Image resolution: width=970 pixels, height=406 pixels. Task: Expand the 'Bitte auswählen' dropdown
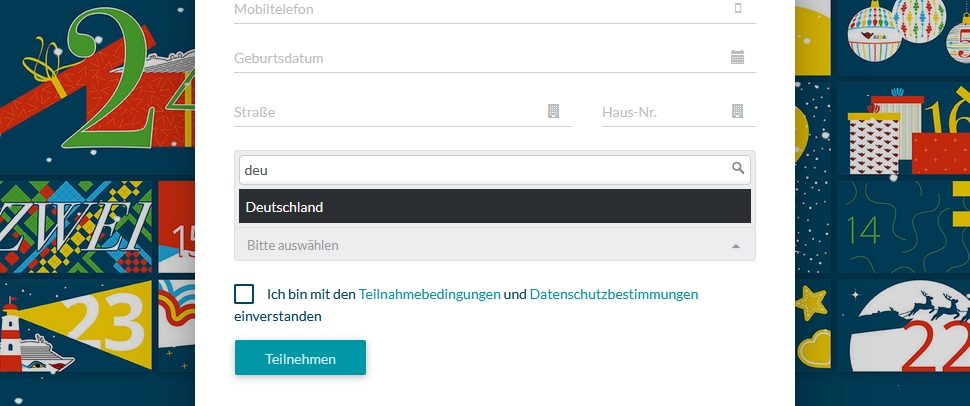pyautogui.click(x=480, y=245)
